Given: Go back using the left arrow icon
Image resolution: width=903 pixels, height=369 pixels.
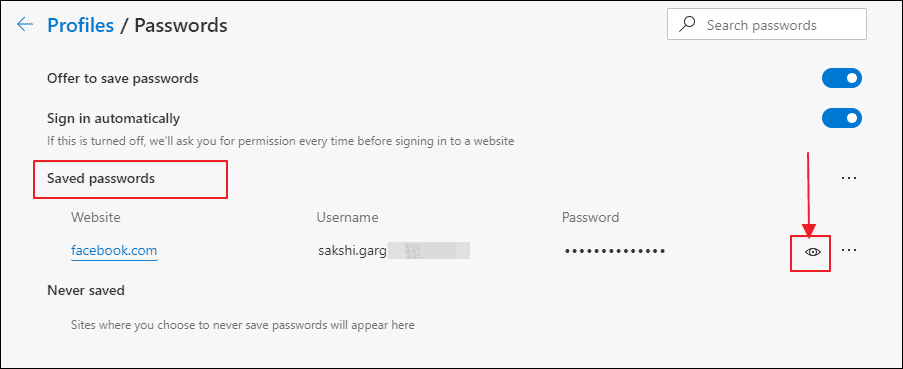Looking at the screenshot, I should point(25,25).
